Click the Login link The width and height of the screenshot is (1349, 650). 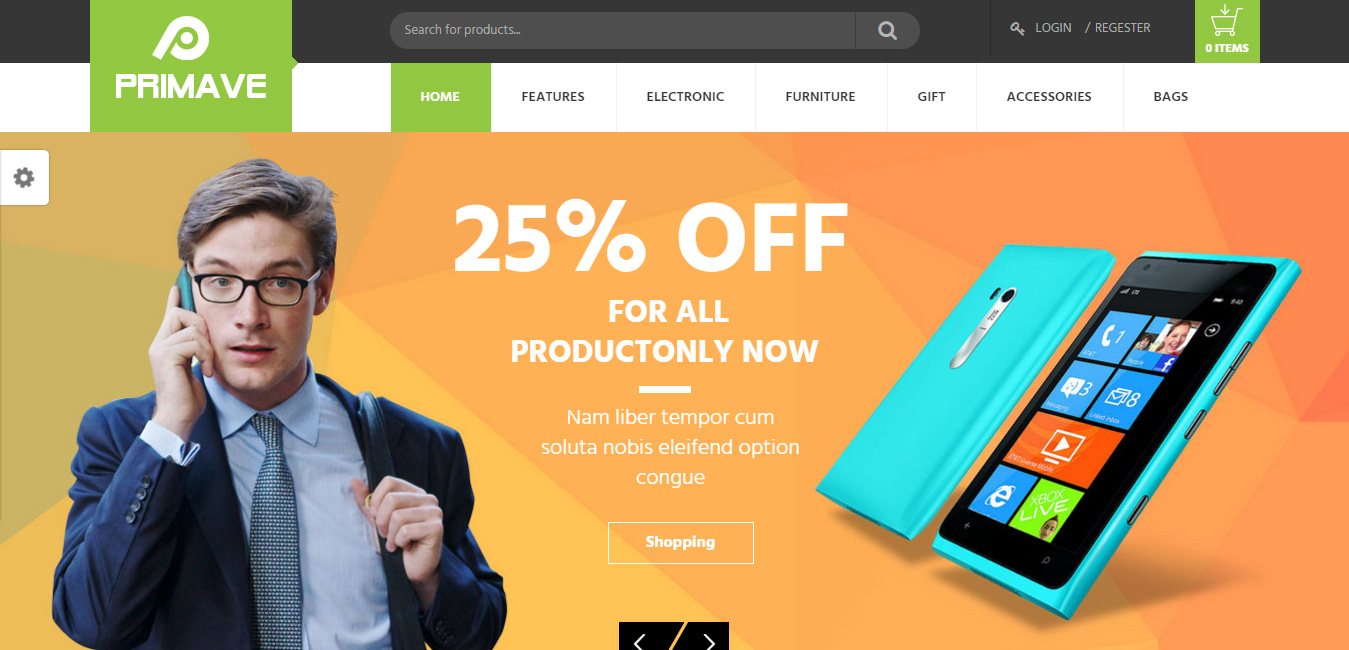tap(1053, 28)
